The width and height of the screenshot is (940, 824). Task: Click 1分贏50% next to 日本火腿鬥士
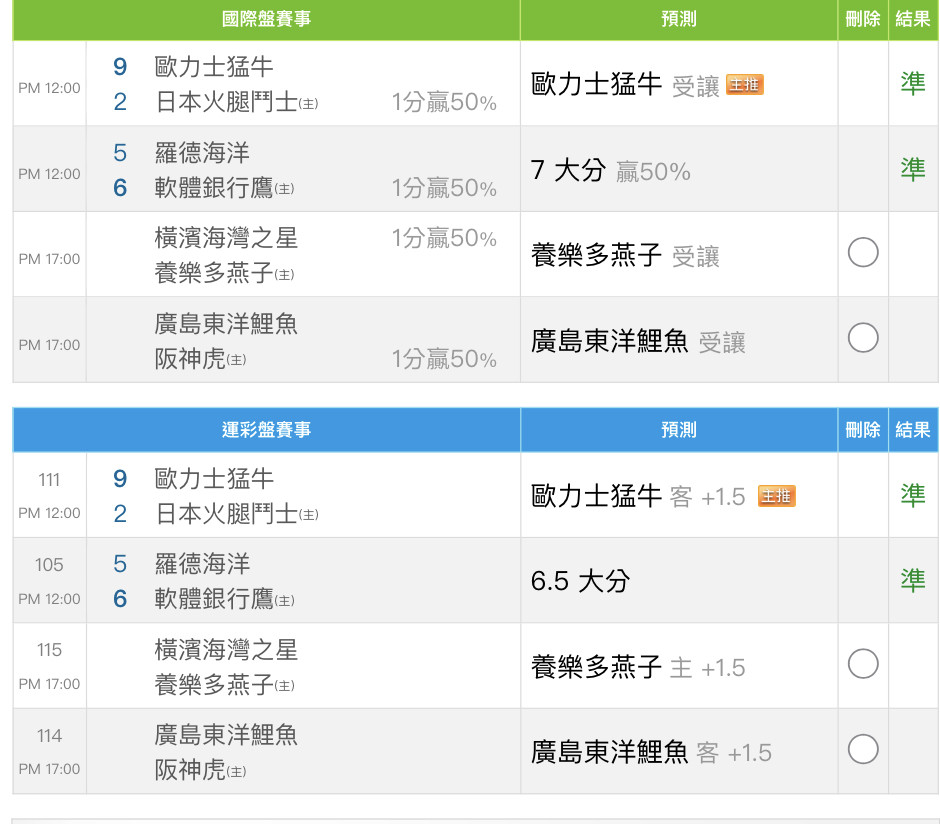tap(444, 102)
